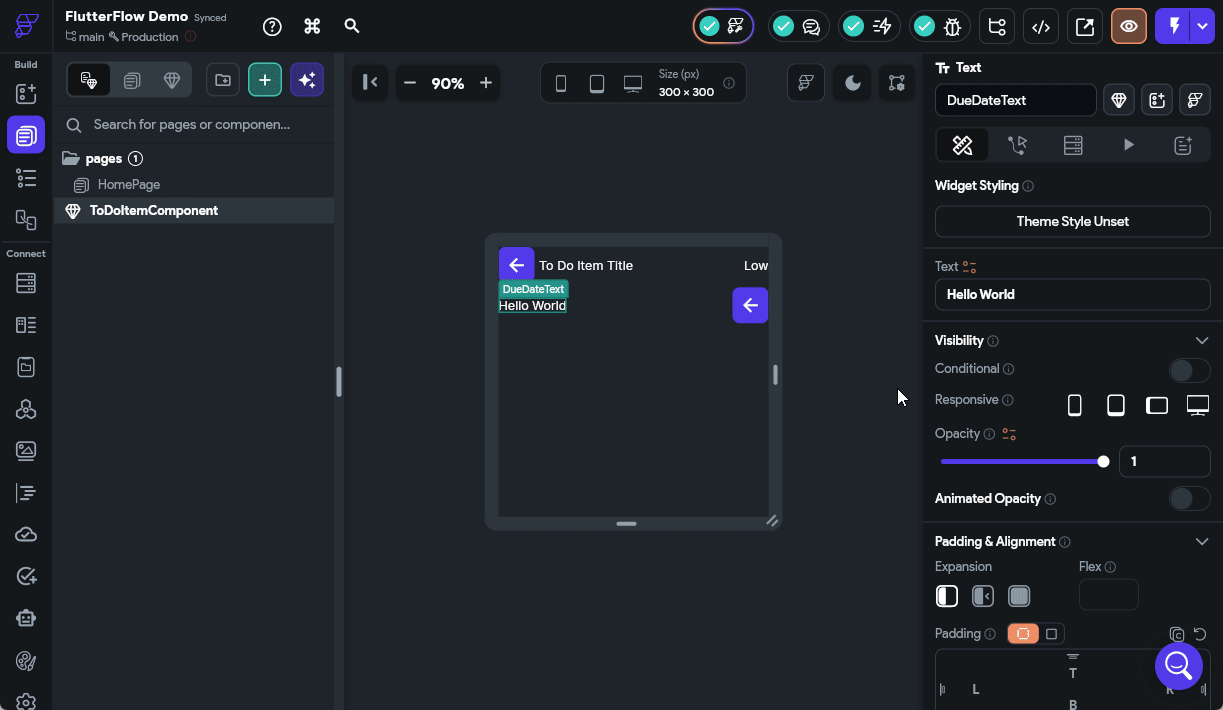The image size is (1223, 710).
Task: Open the Properties panel design tab
Action: (x=962, y=145)
